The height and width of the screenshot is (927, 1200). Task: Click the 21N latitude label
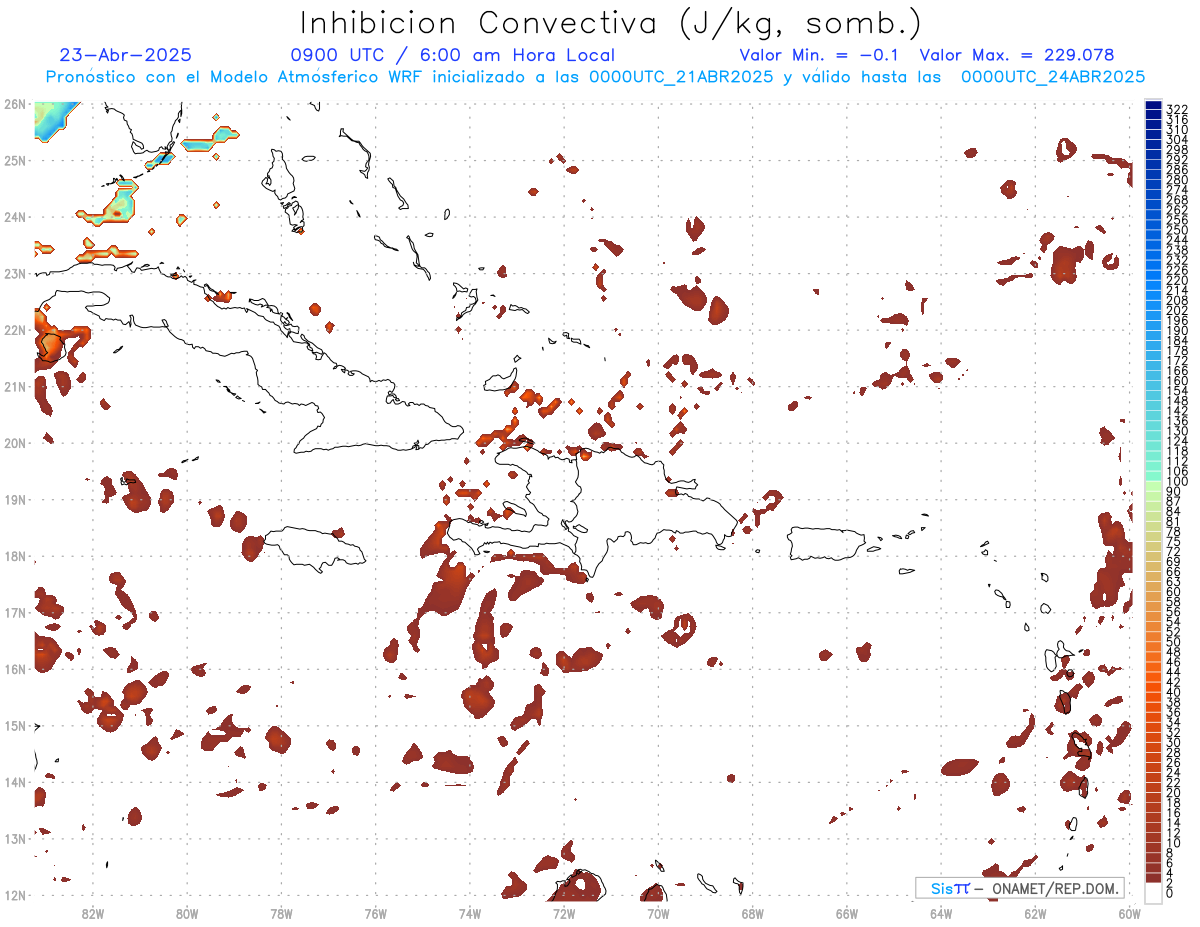(14, 386)
